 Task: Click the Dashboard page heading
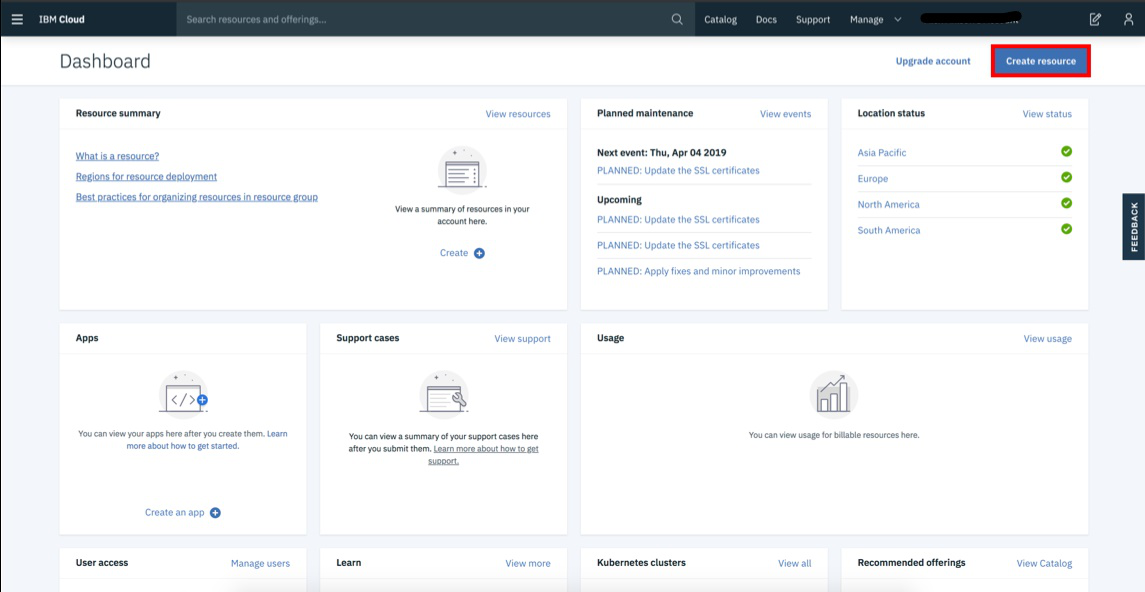tap(105, 61)
